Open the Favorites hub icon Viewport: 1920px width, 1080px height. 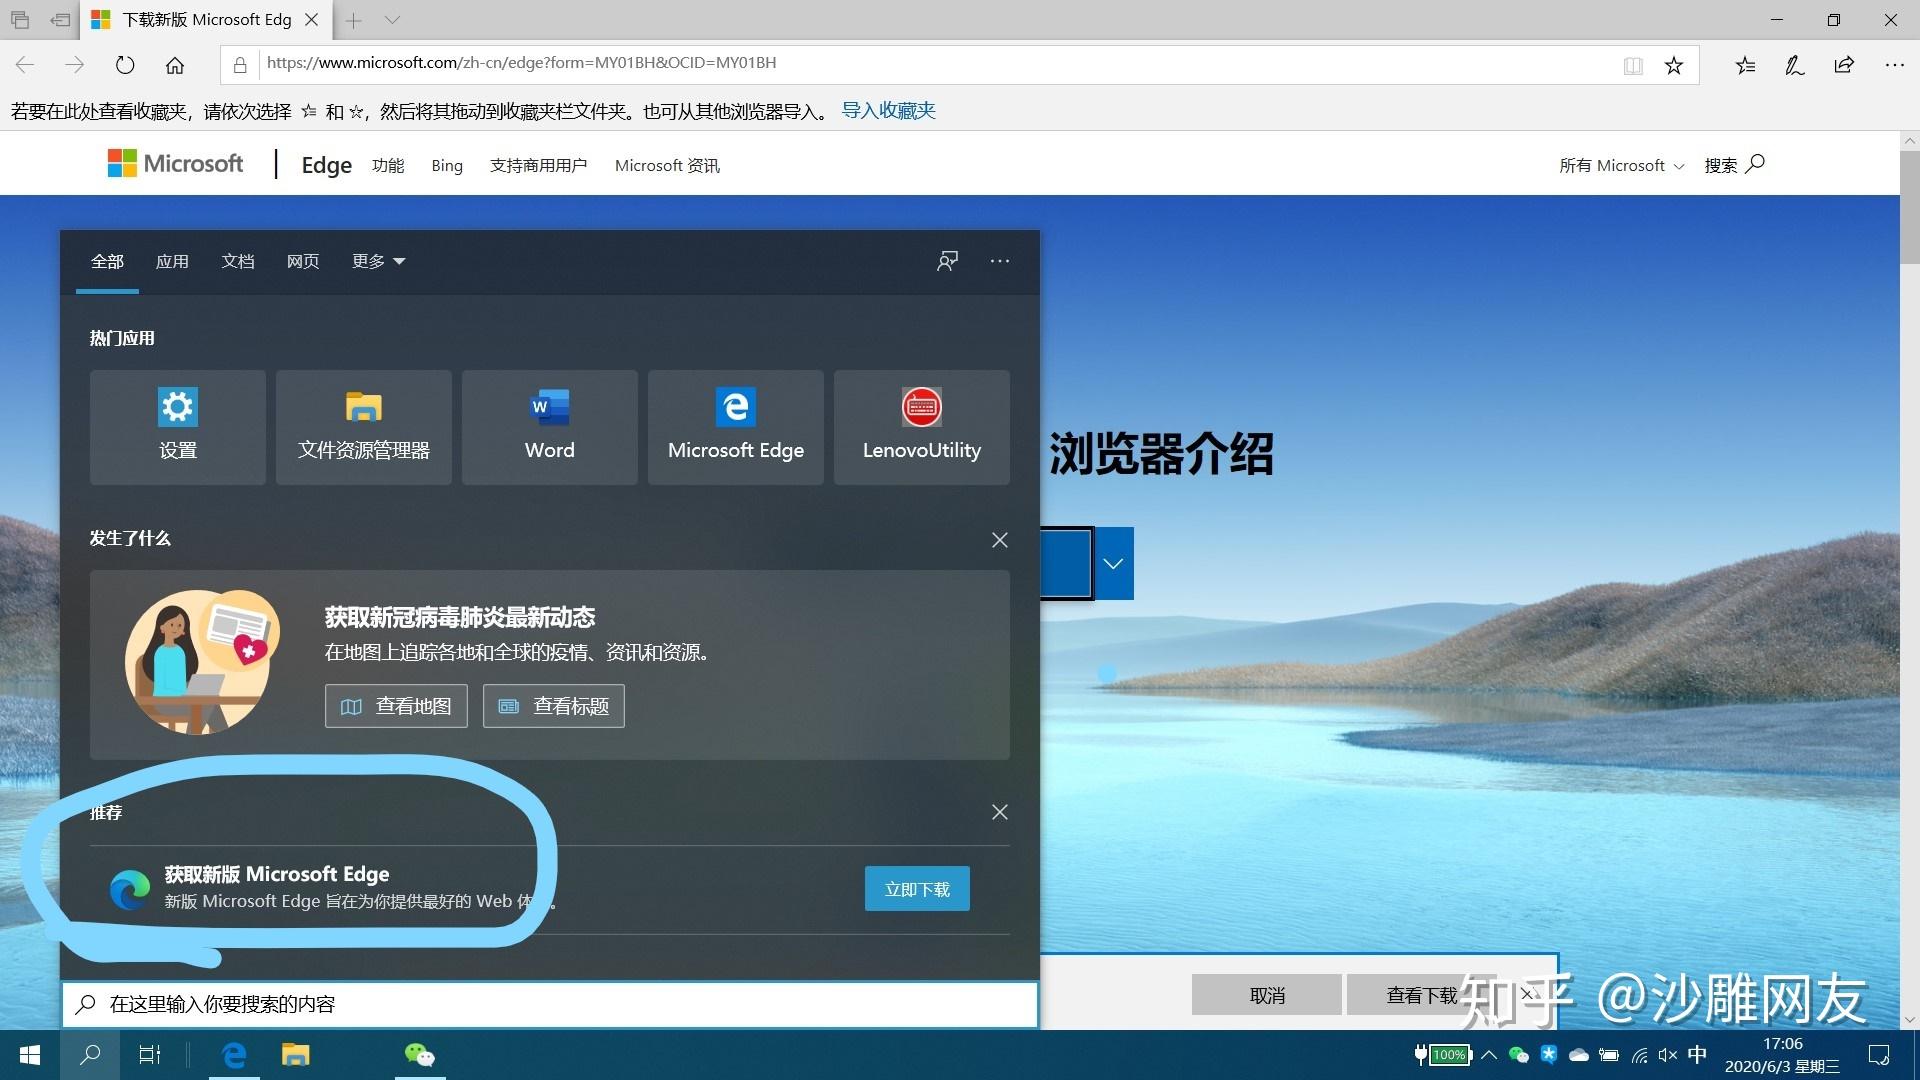(1745, 66)
